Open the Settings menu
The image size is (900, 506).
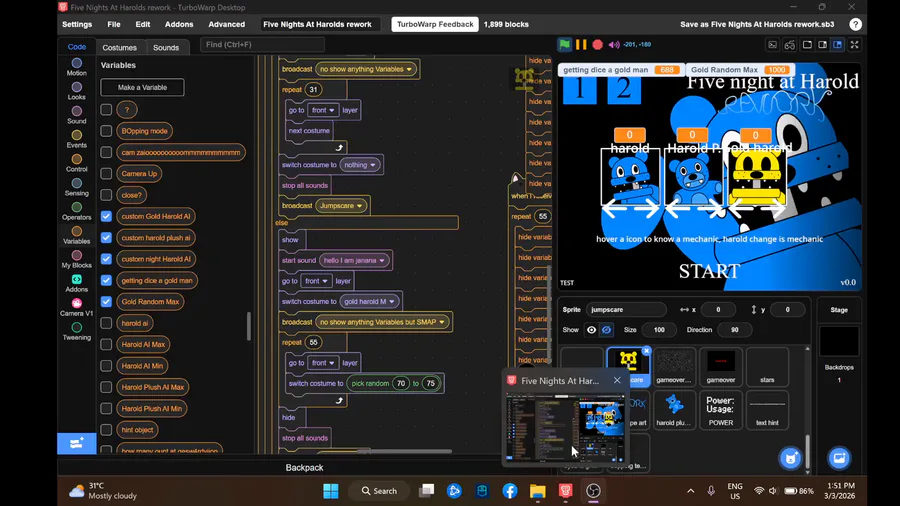click(x=77, y=24)
